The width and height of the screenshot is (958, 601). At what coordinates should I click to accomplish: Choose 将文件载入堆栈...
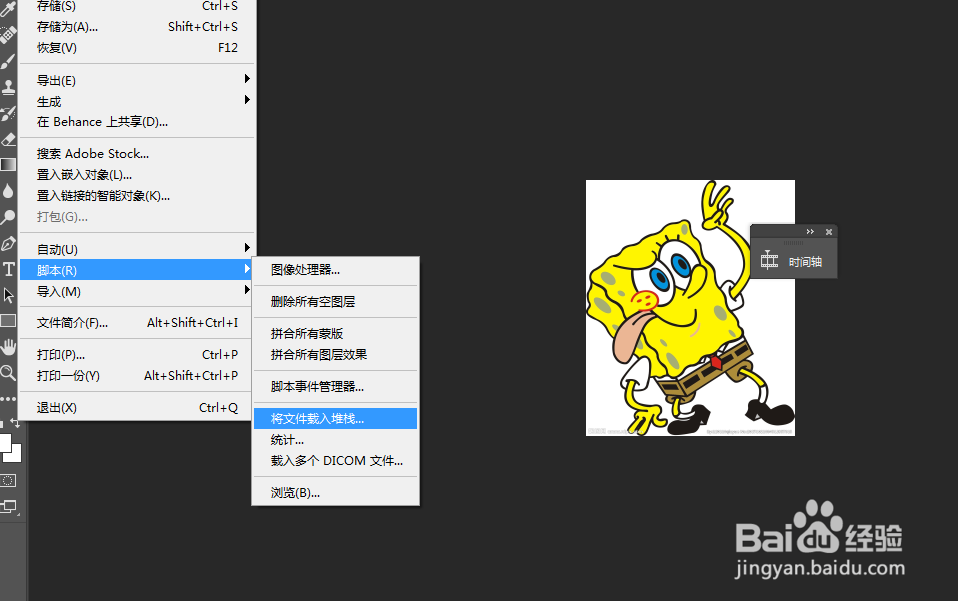[x=335, y=418]
